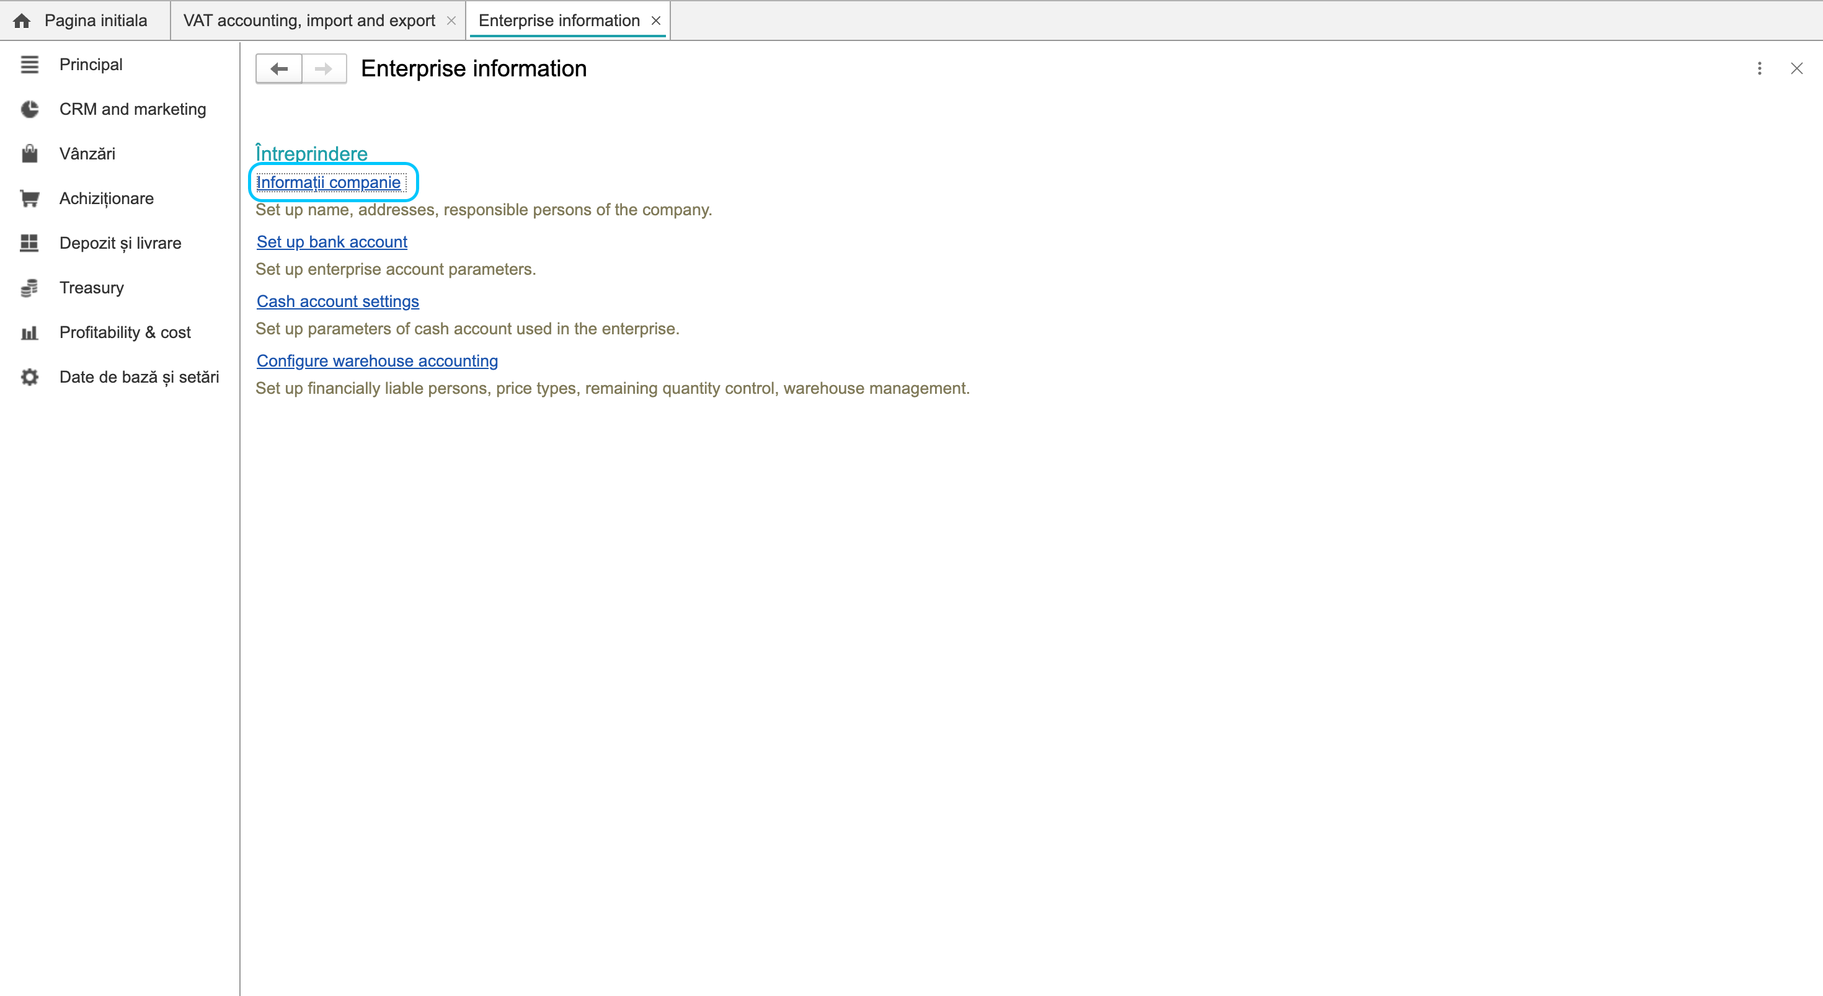Image resolution: width=1823 pixels, height=996 pixels.
Task: Click the Achiziționare shopping cart icon
Action: pos(30,199)
